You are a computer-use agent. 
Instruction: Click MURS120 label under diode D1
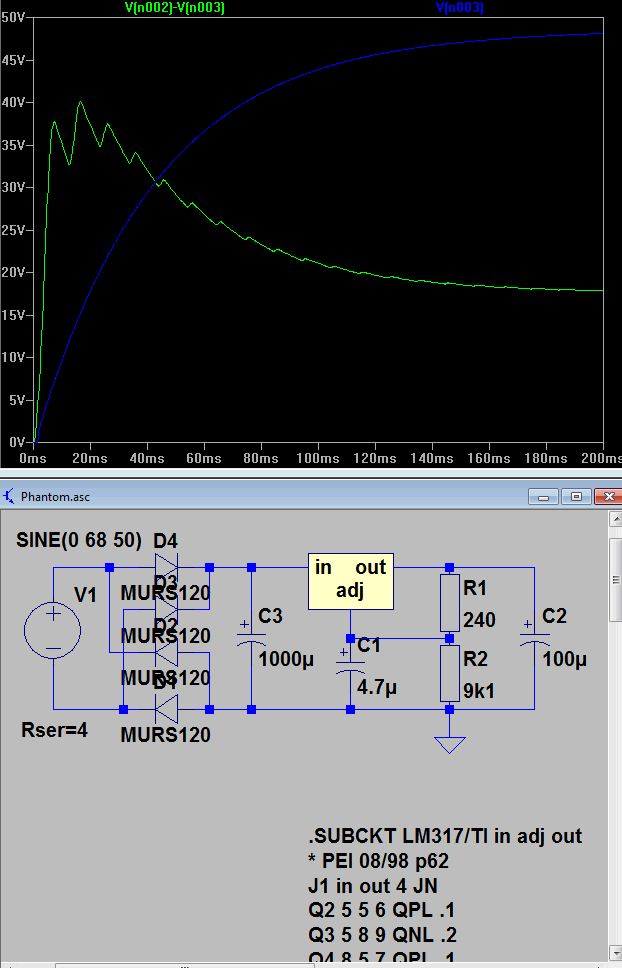(165, 735)
